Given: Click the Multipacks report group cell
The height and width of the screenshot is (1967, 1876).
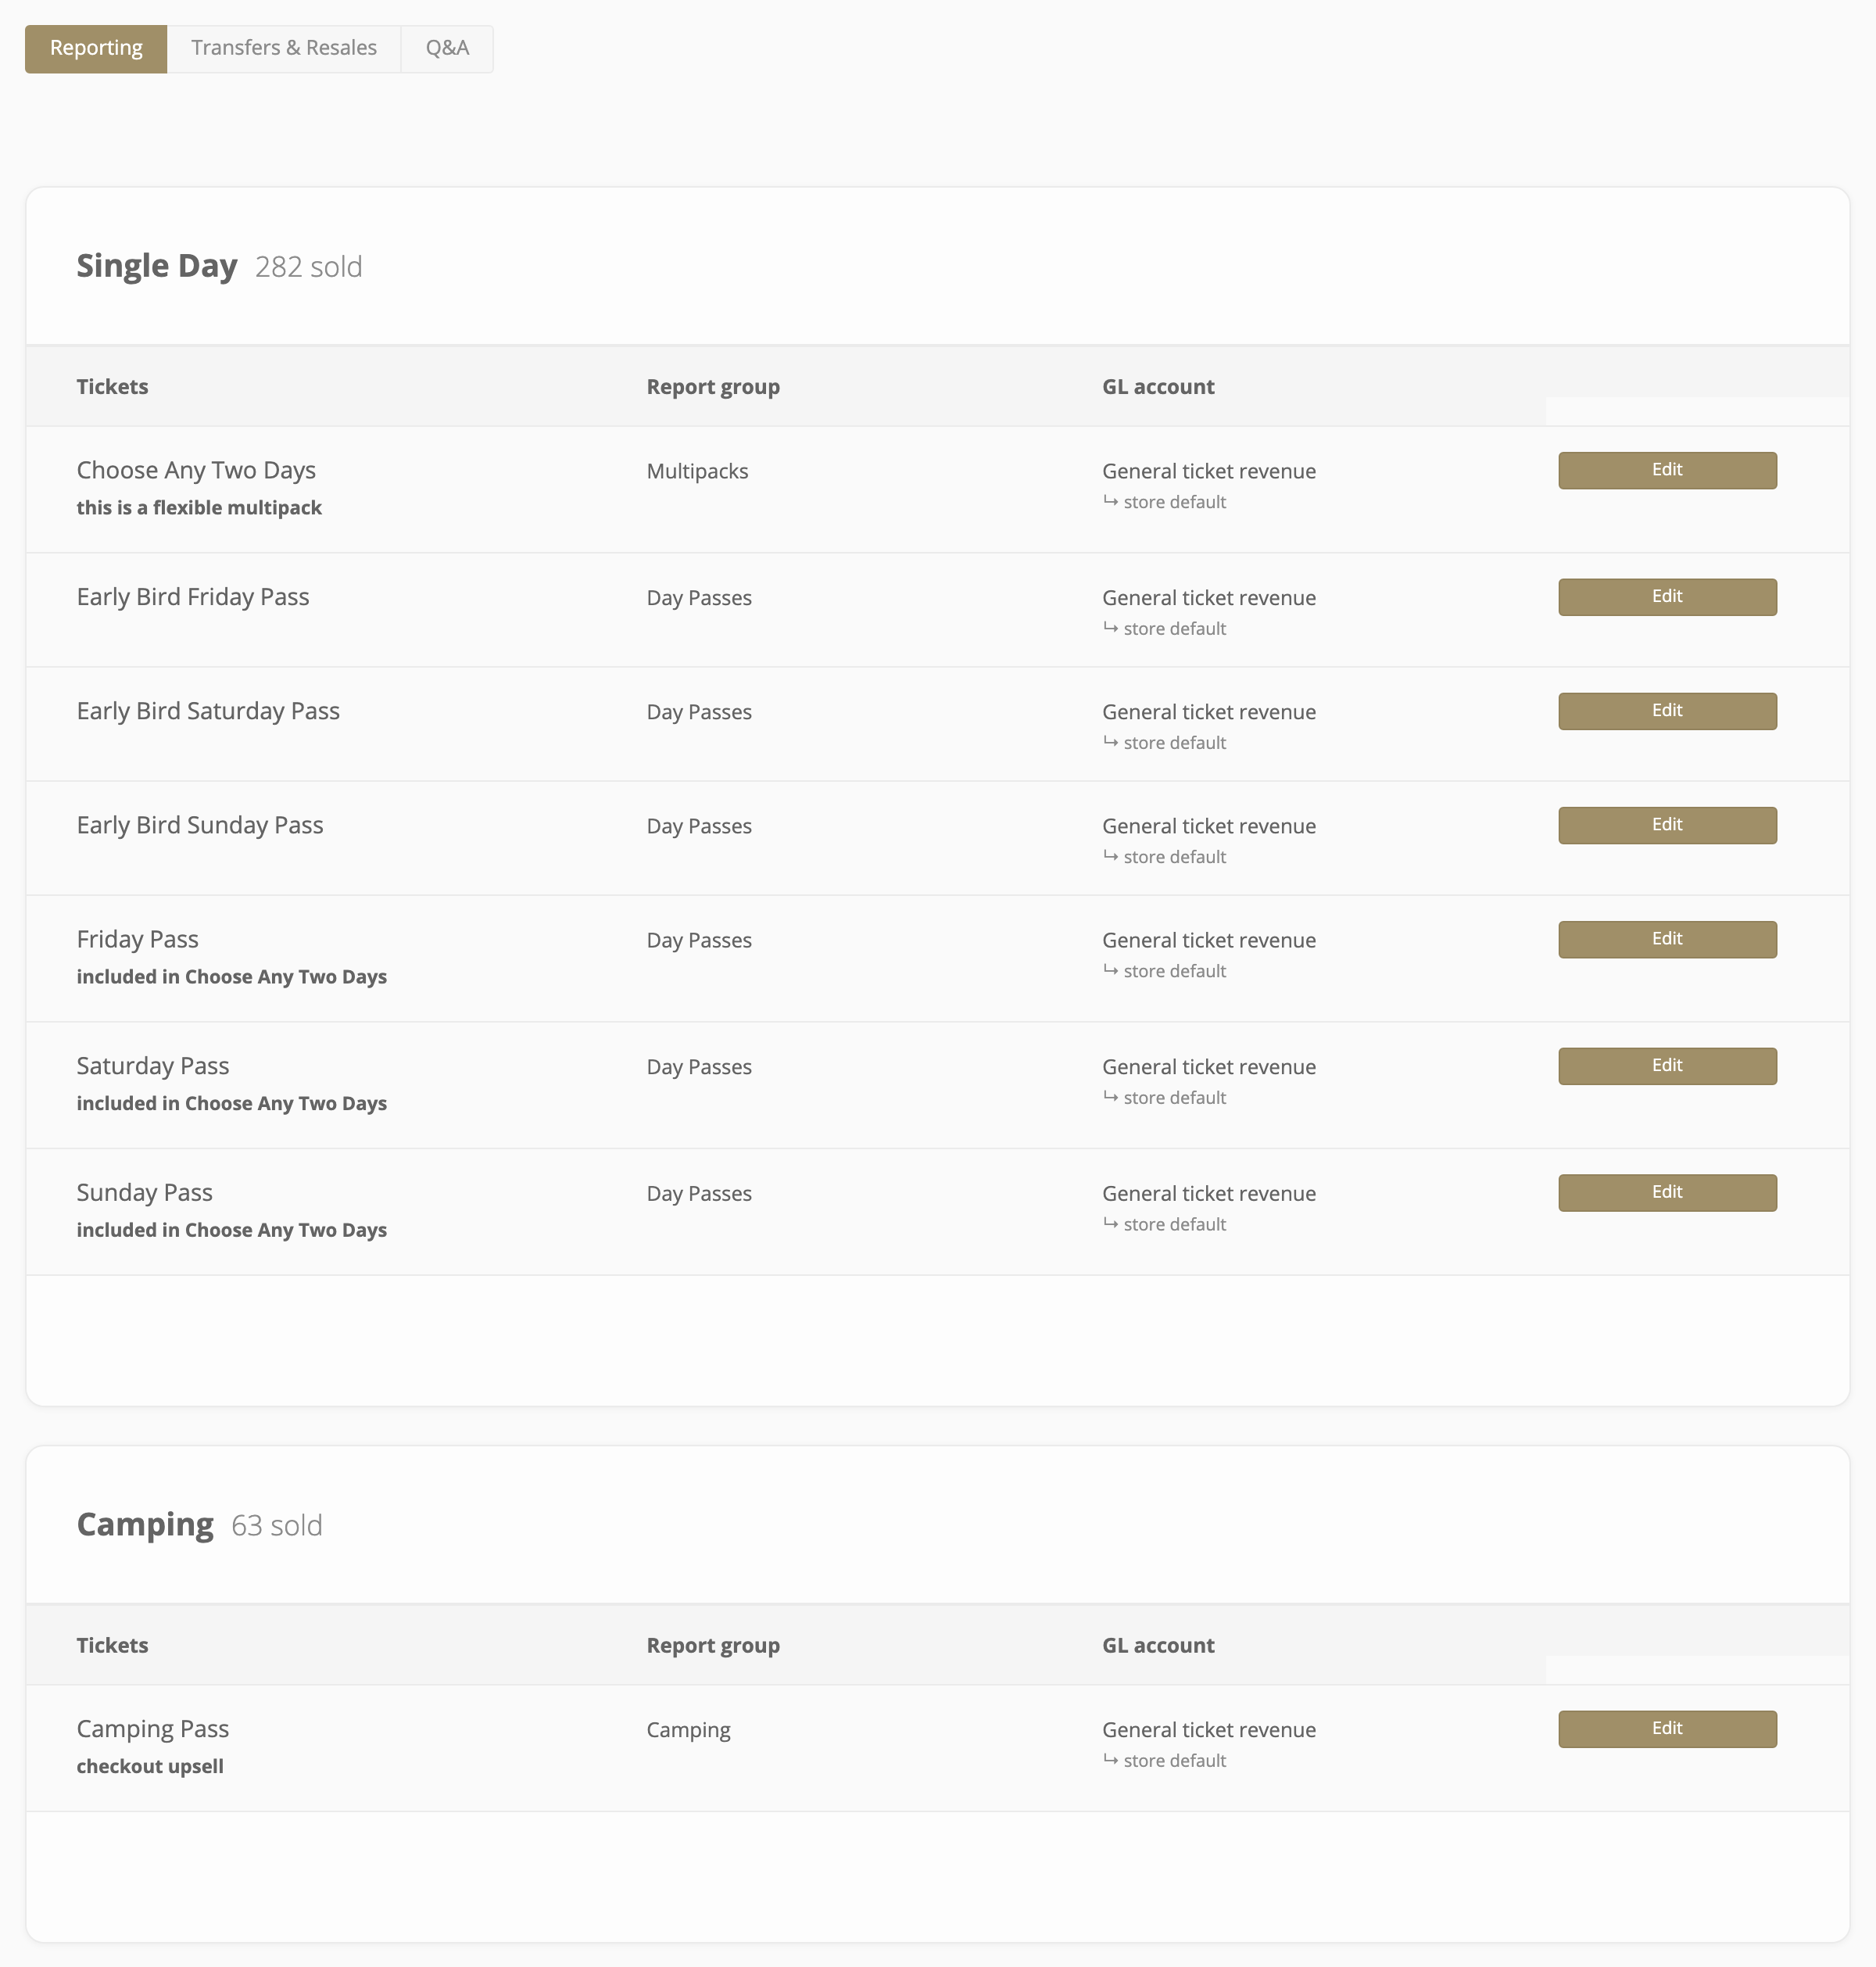Looking at the screenshot, I should tap(697, 471).
